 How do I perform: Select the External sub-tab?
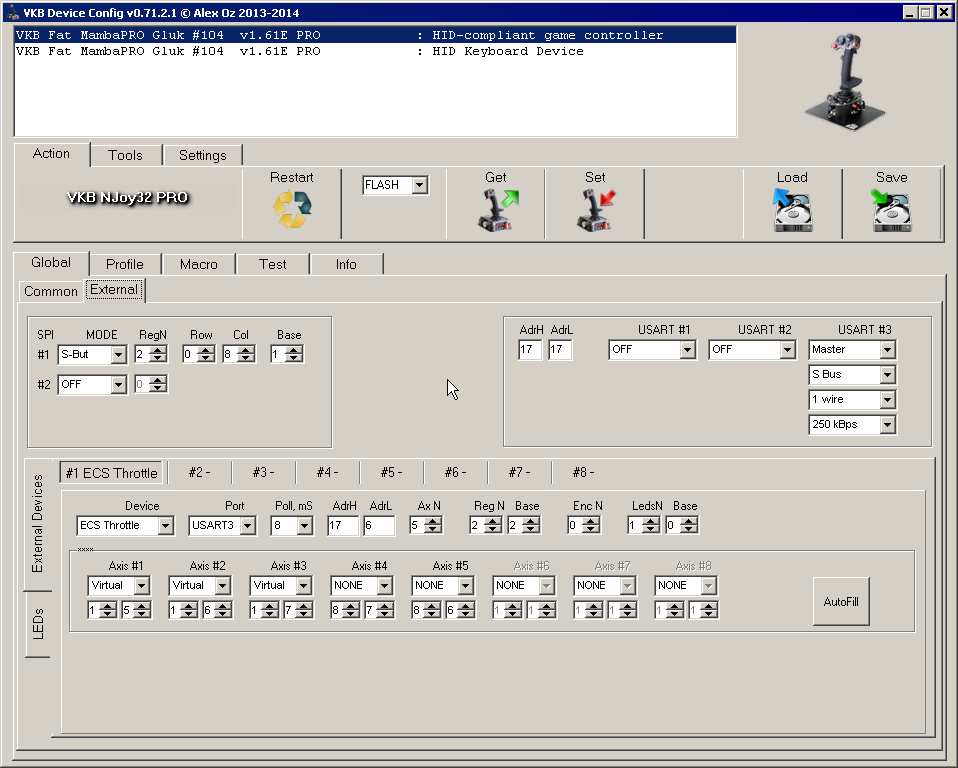[x=114, y=290]
